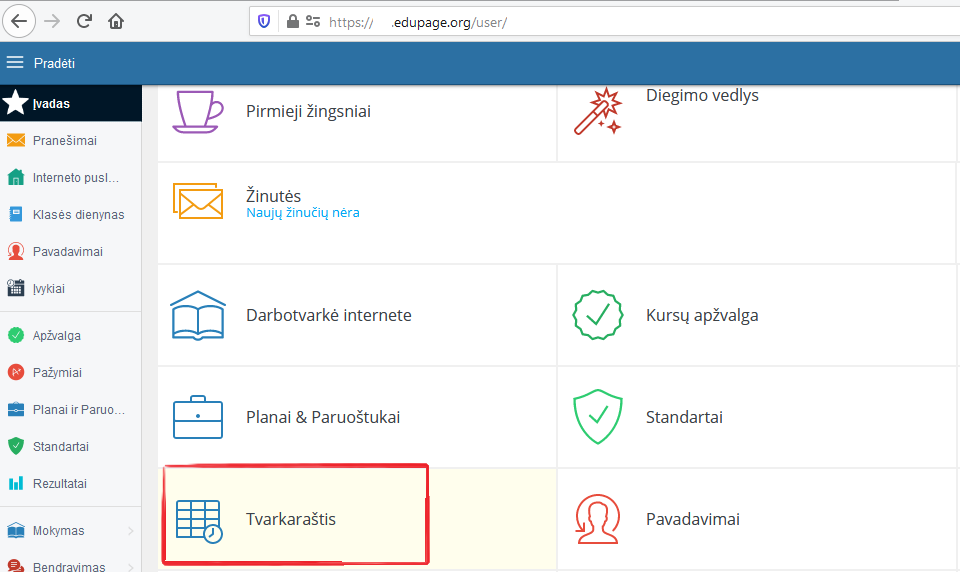Click Darbotvarkė internete tile label
This screenshot has width=960, height=572.
tap(329, 315)
